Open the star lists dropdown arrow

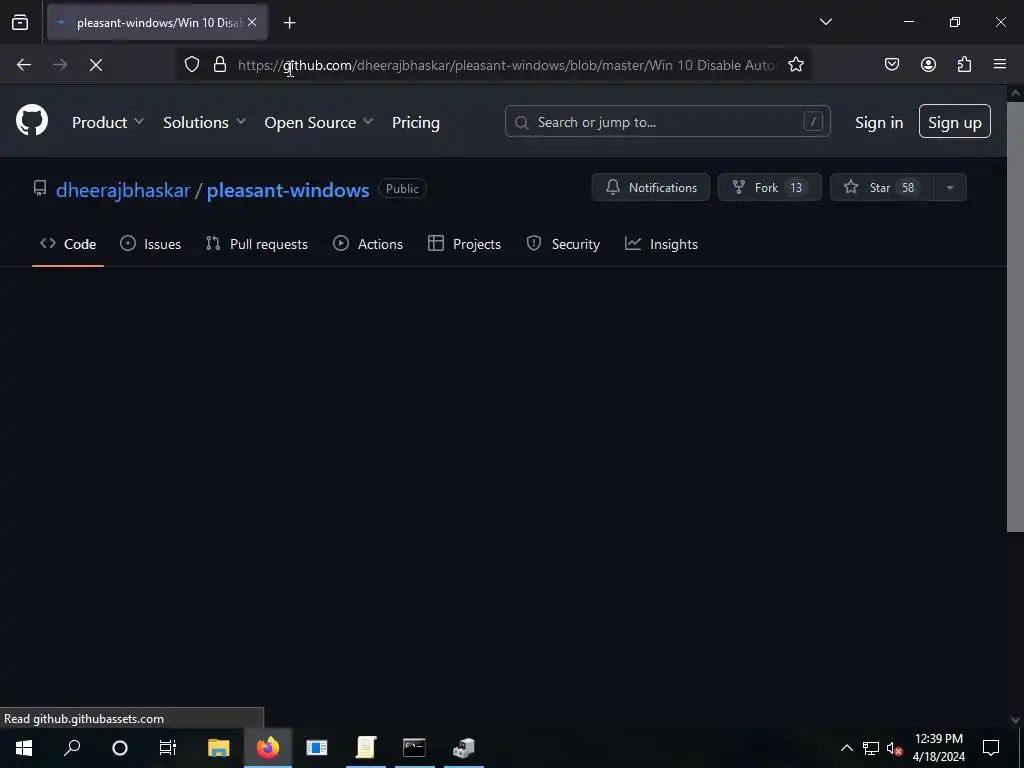tap(950, 187)
